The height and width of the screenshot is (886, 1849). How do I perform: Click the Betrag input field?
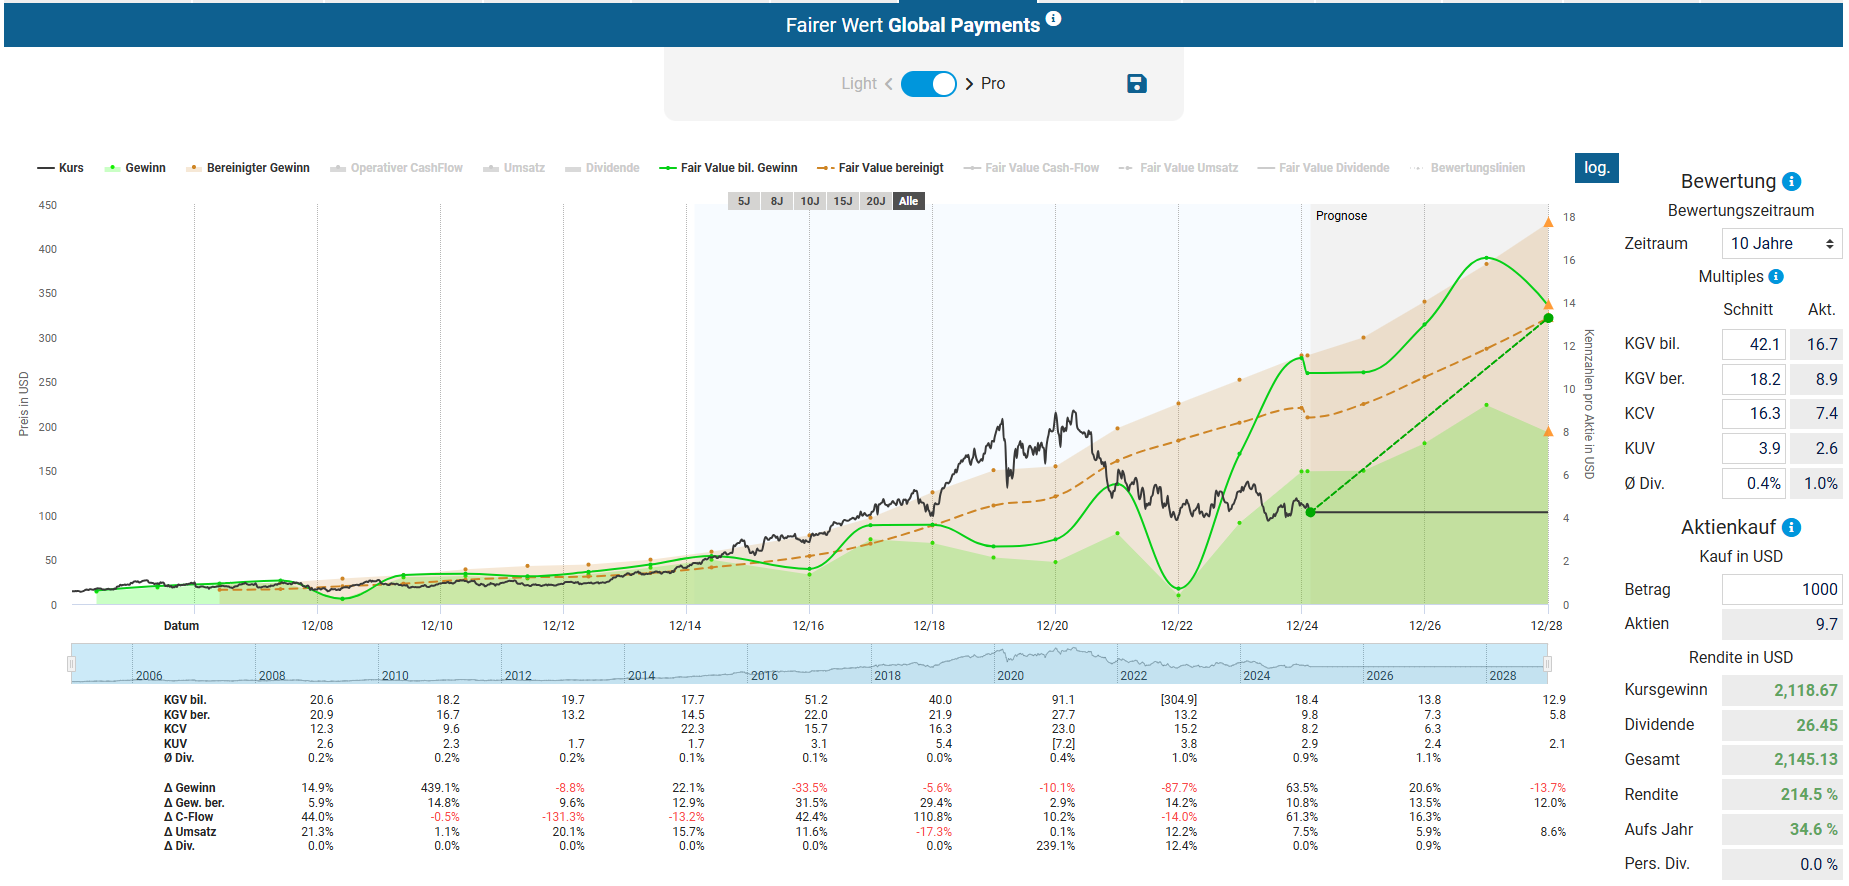(x=1781, y=590)
